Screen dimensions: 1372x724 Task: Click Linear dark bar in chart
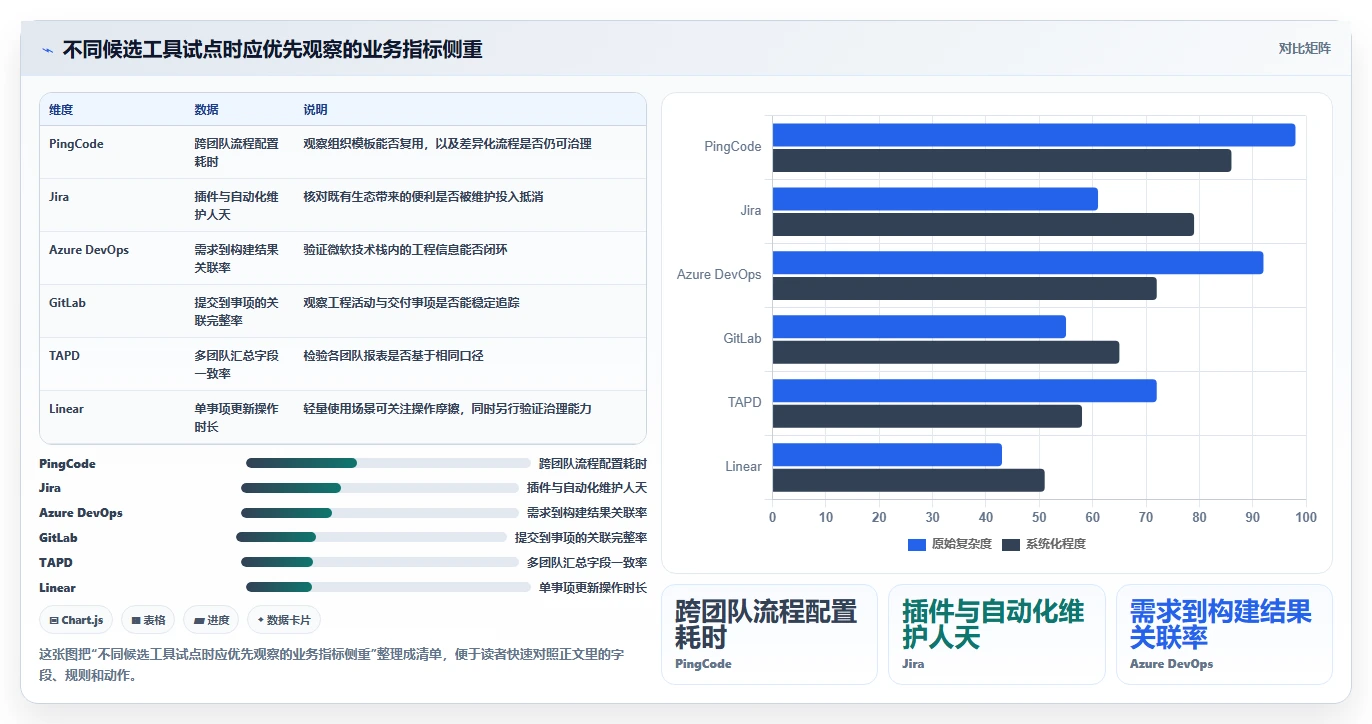(909, 481)
